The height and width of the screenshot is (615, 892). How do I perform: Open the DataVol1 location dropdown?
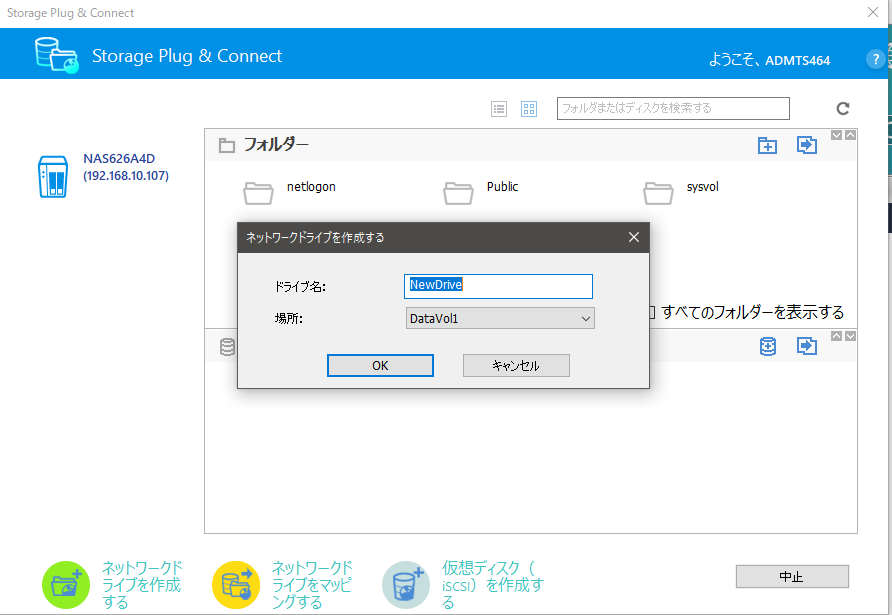500,319
